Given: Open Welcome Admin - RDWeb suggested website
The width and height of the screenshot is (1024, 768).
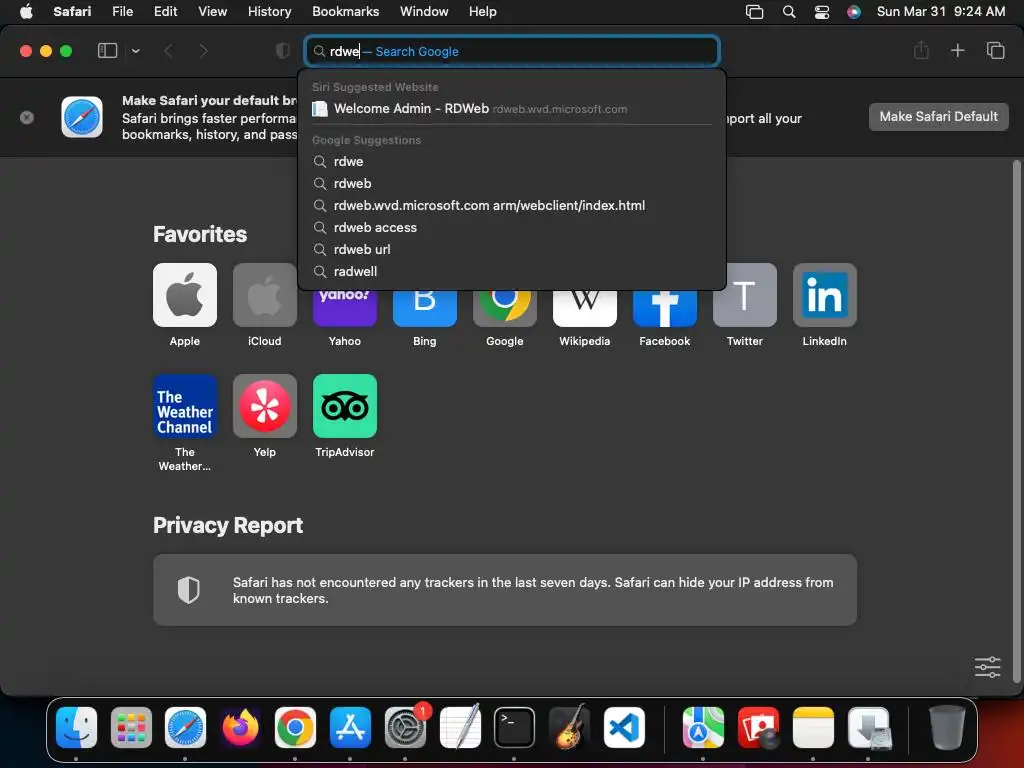Looking at the screenshot, I should pos(512,108).
